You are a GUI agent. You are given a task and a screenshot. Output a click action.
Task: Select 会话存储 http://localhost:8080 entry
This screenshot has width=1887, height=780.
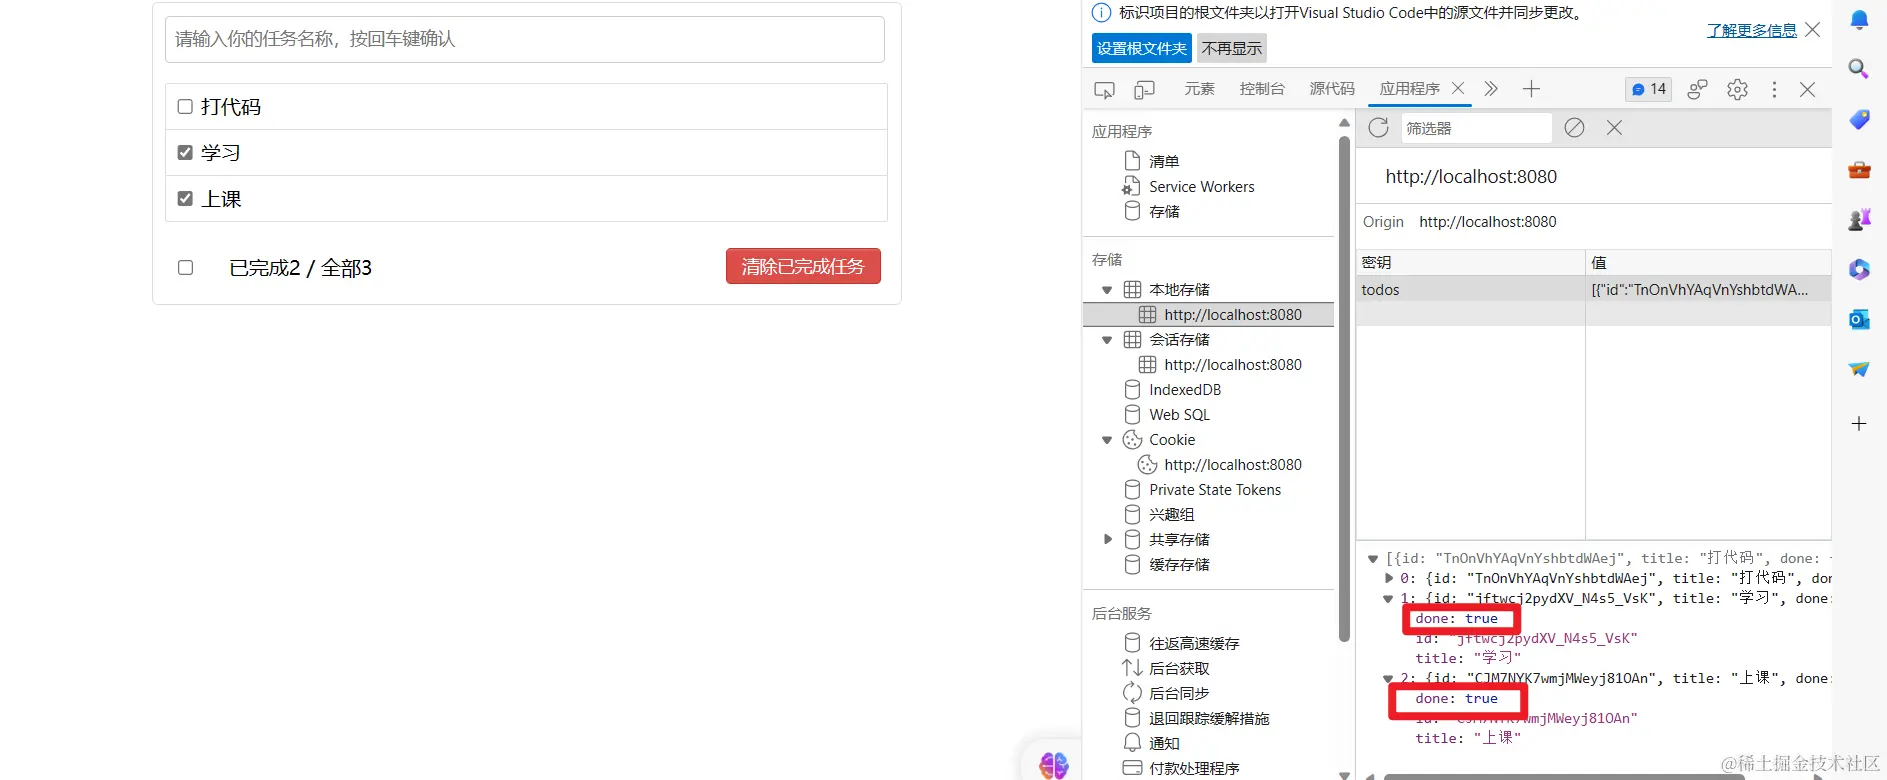pyautogui.click(x=1232, y=365)
